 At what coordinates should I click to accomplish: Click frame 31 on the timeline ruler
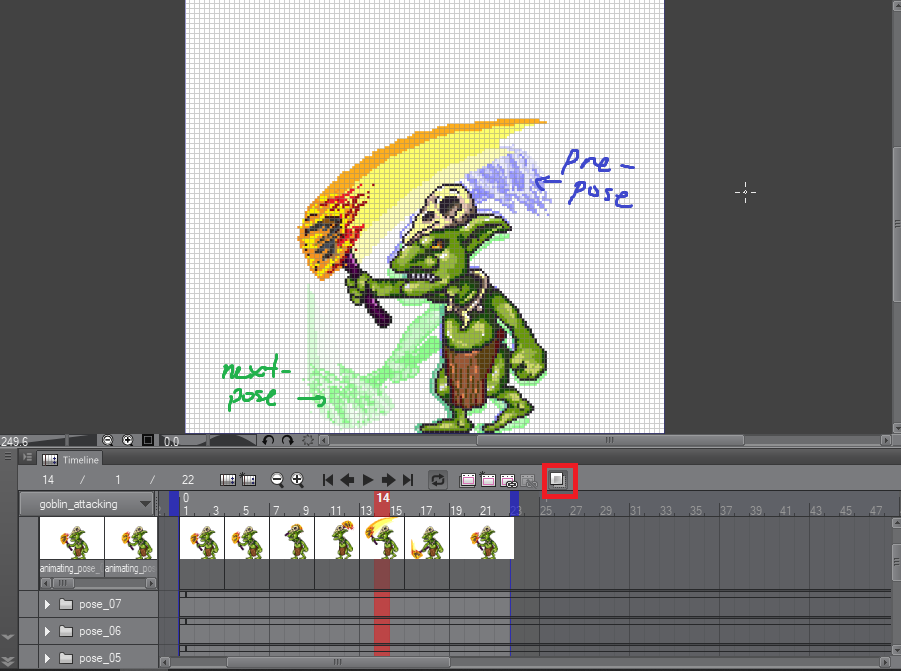pos(636,510)
